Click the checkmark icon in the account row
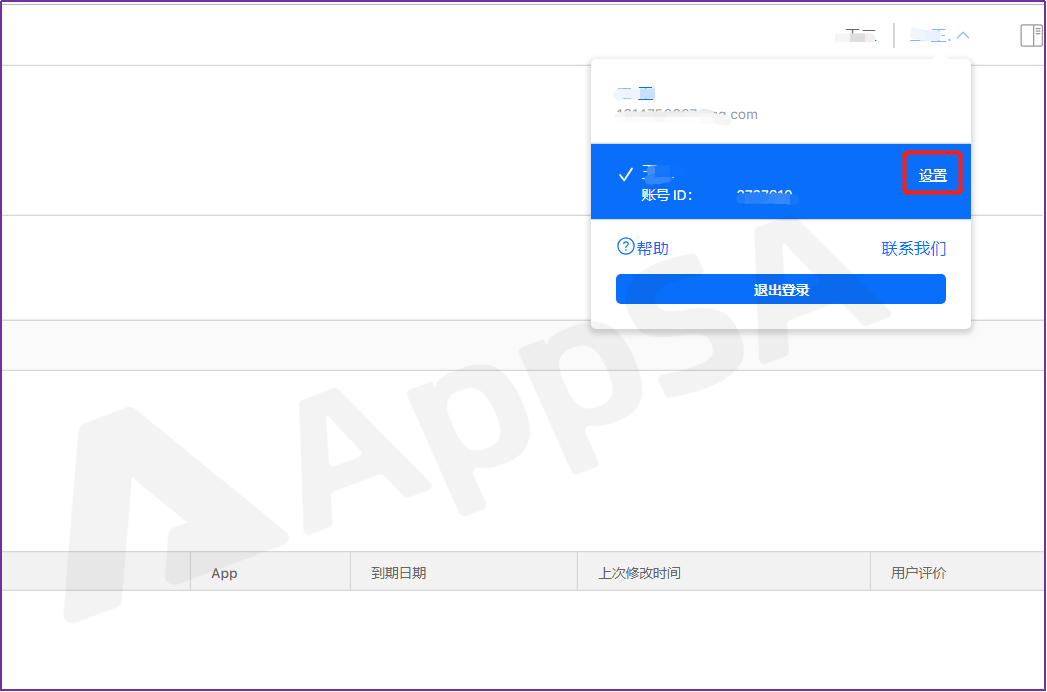Image resolution: width=1047 pixels, height=692 pixels. coord(625,175)
